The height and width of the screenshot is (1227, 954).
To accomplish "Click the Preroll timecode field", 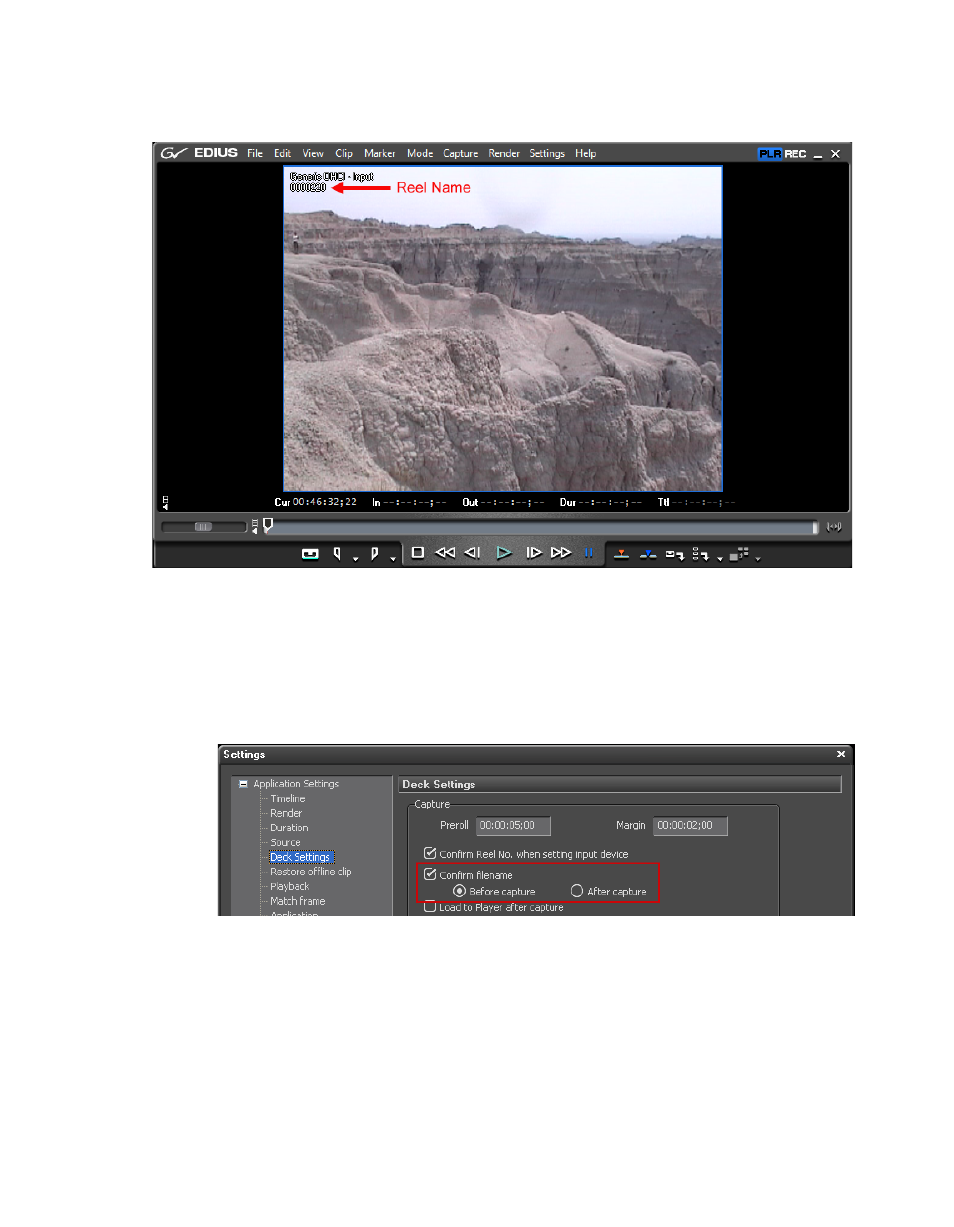I will coord(513,826).
